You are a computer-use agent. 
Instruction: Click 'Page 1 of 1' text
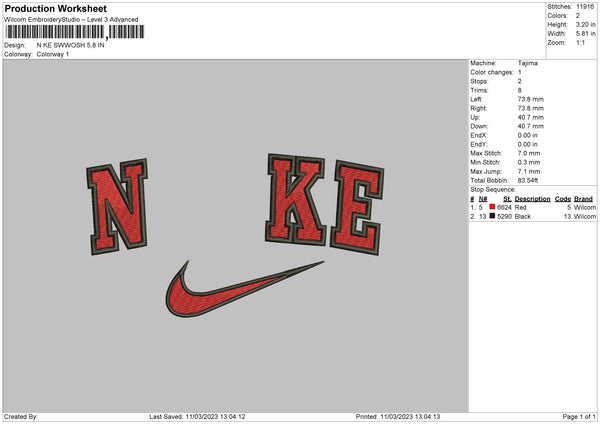579,417
